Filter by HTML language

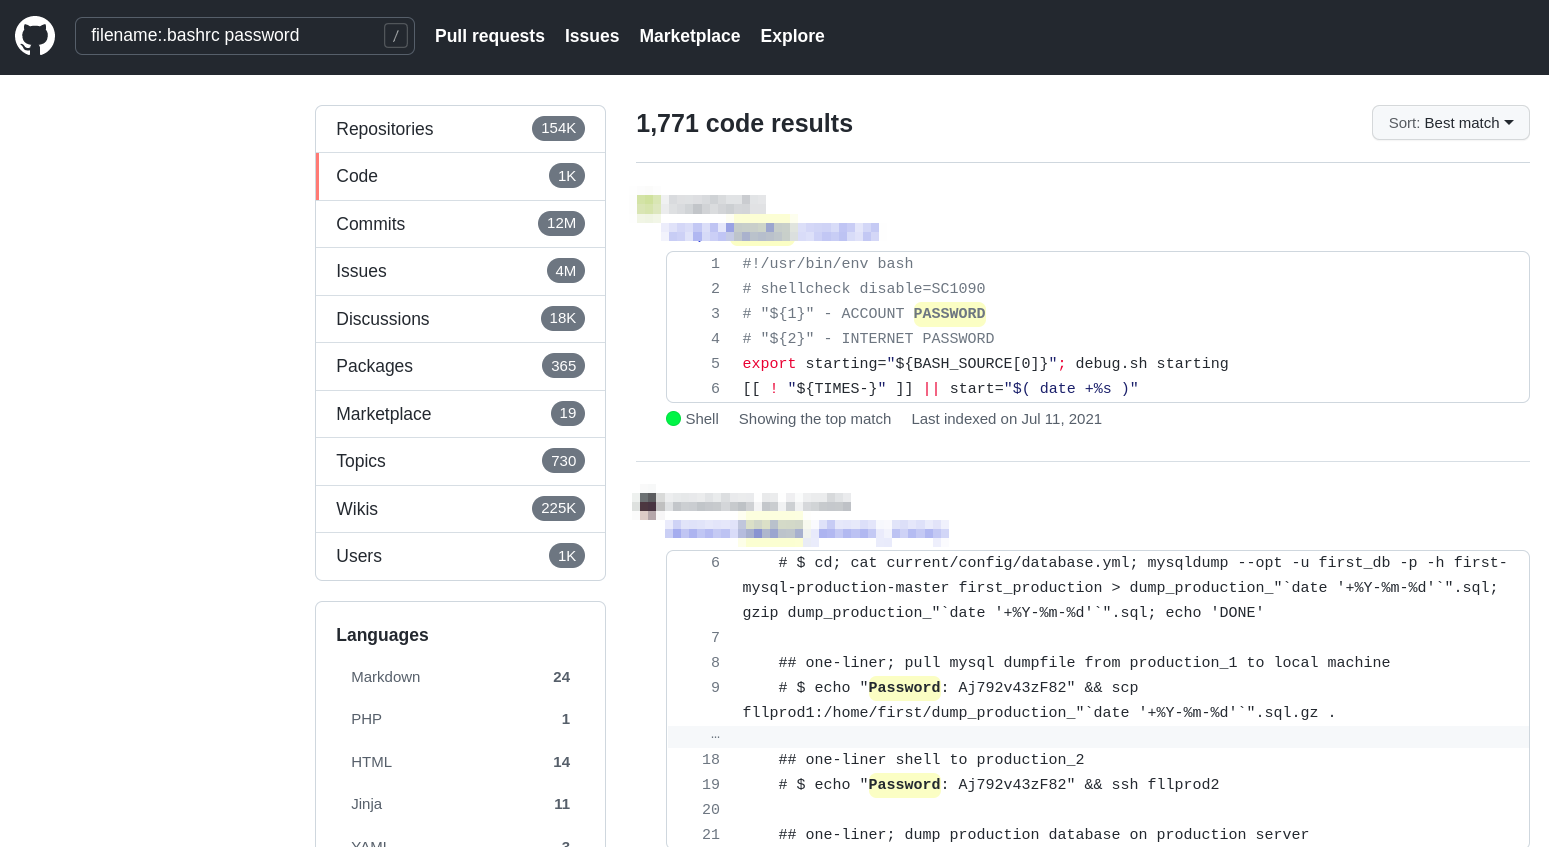click(x=460, y=762)
